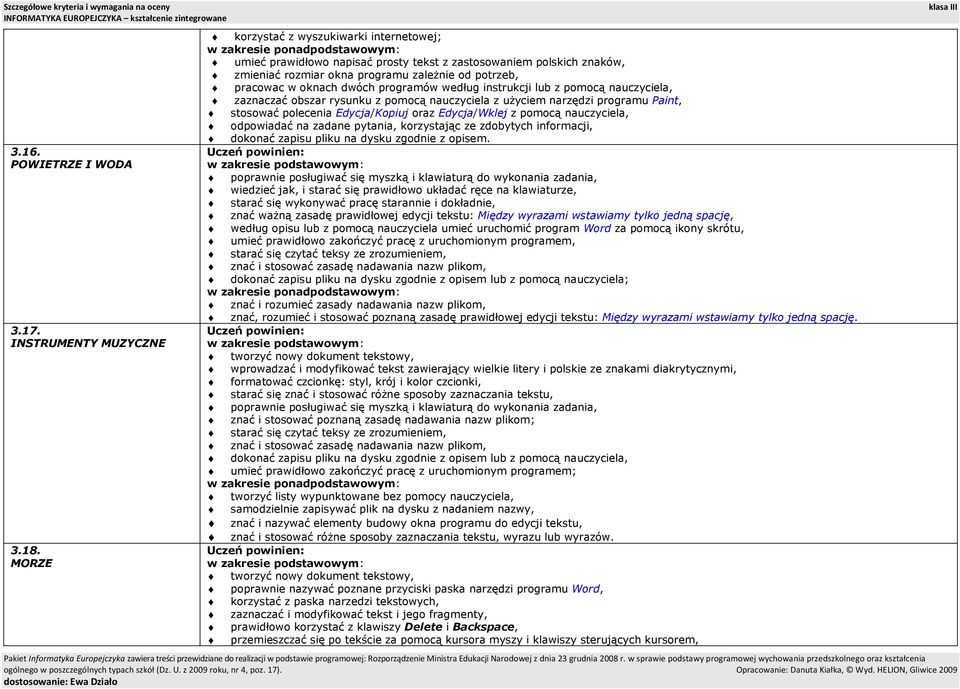960x689 pixels.
Task: Click 'umieć prawidłowo zakończyć pracę z uruchomionym programem;' line
Action: [403, 471]
